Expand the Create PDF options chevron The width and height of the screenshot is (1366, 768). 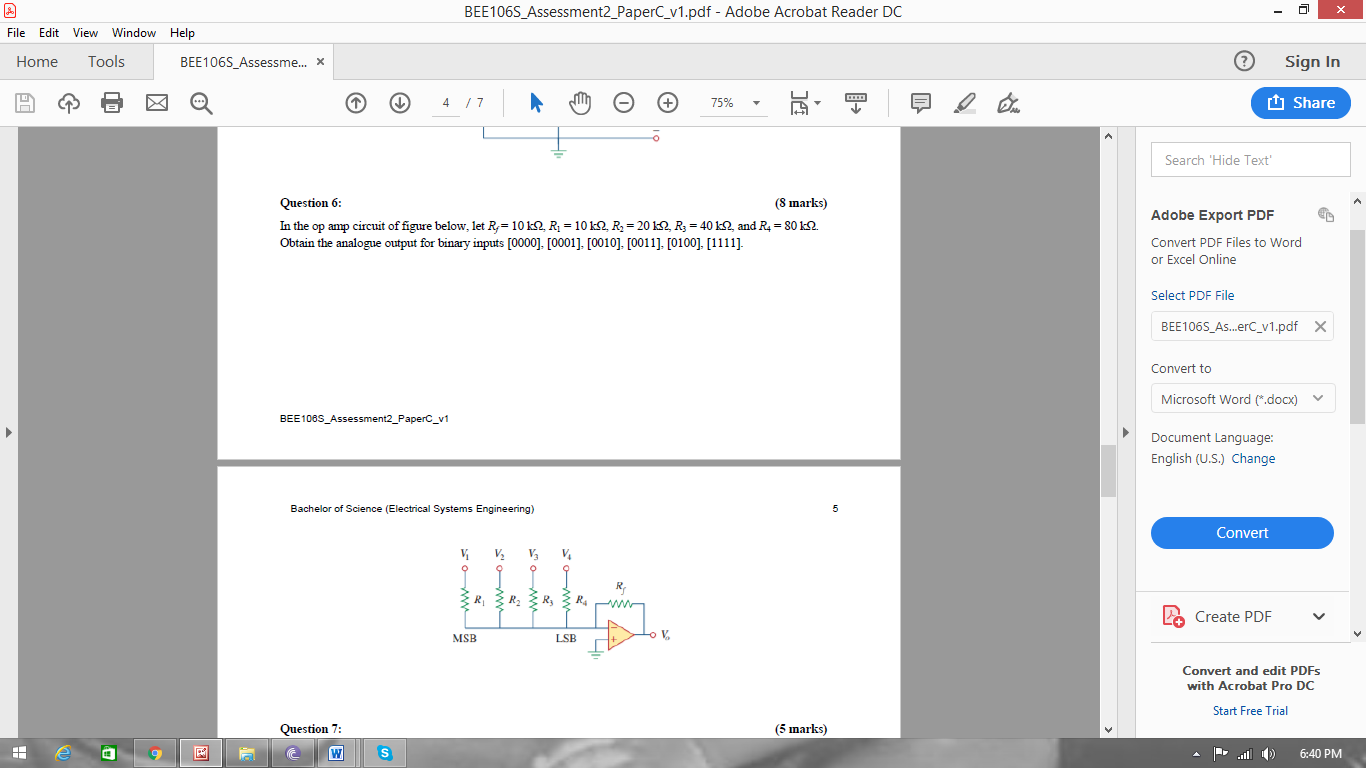[1318, 616]
